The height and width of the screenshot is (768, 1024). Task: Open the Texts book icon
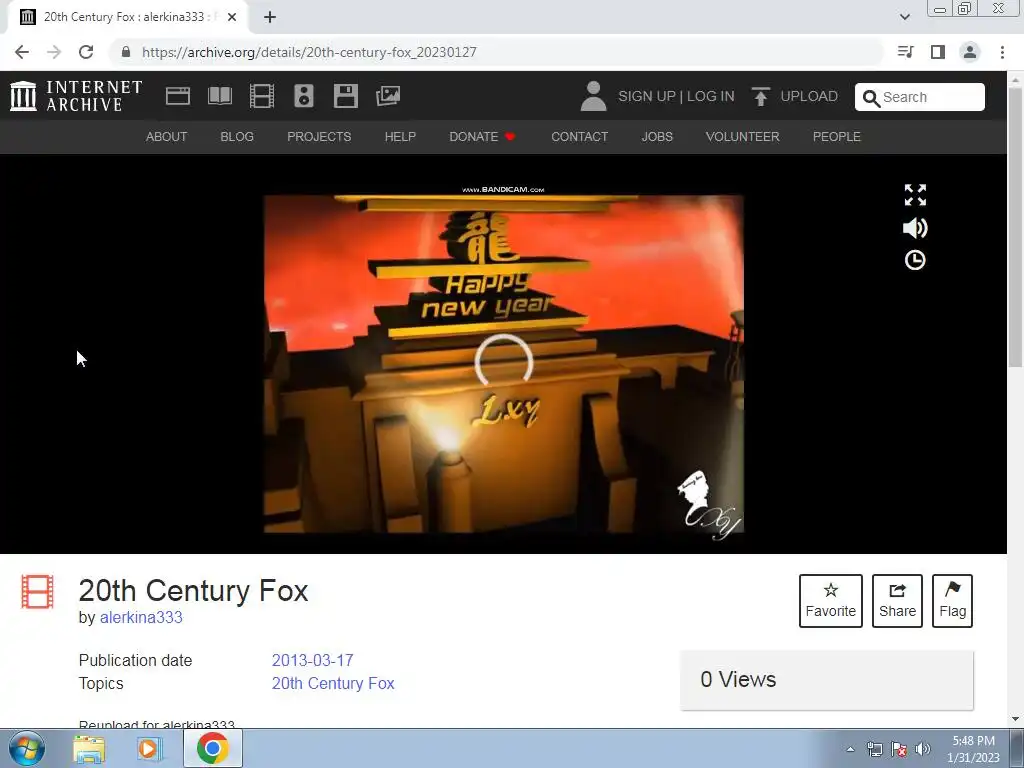219,96
